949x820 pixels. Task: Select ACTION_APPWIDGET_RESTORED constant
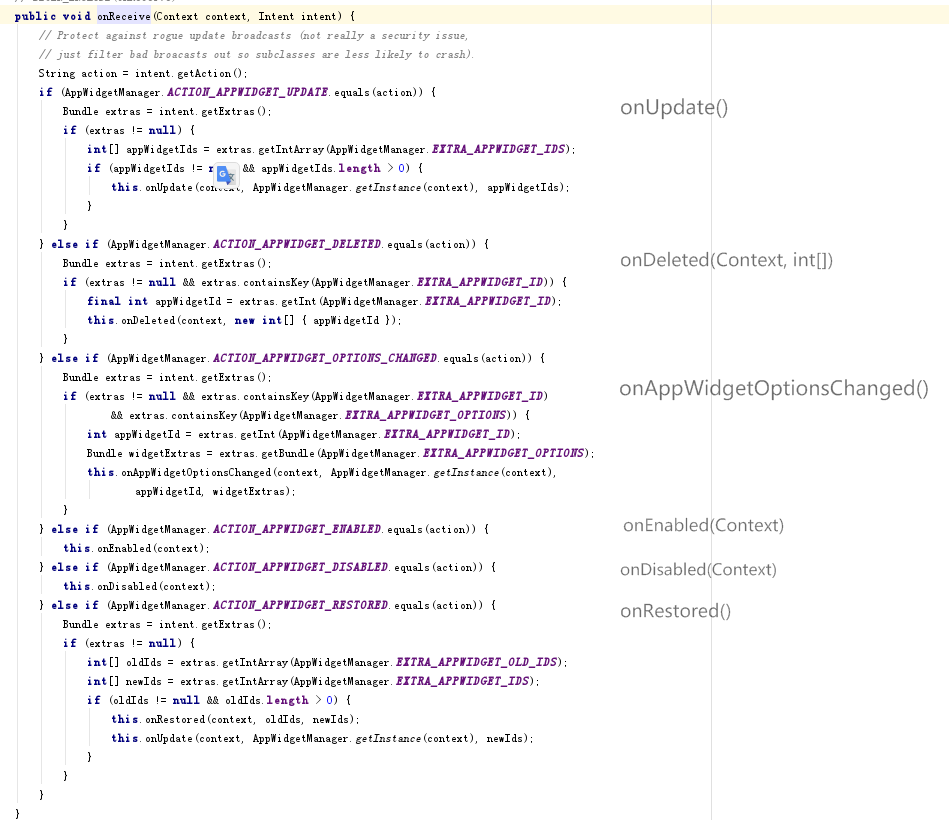pyautogui.click(x=301, y=605)
